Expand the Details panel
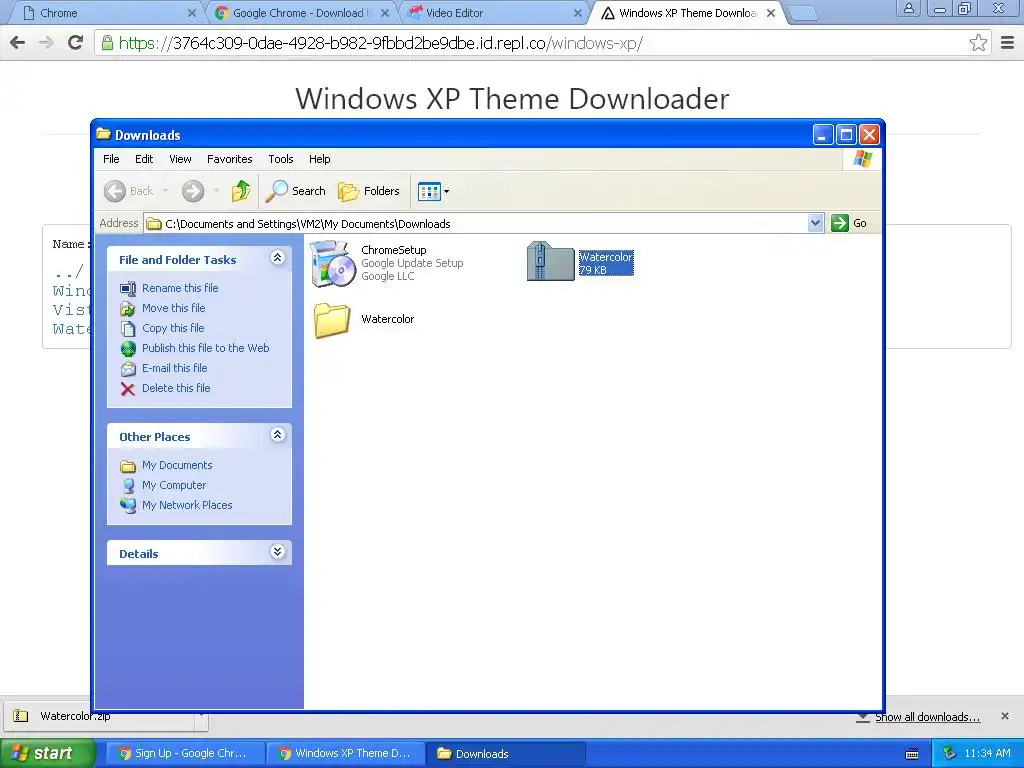Viewport: 1024px width, 768px height. point(278,552)
